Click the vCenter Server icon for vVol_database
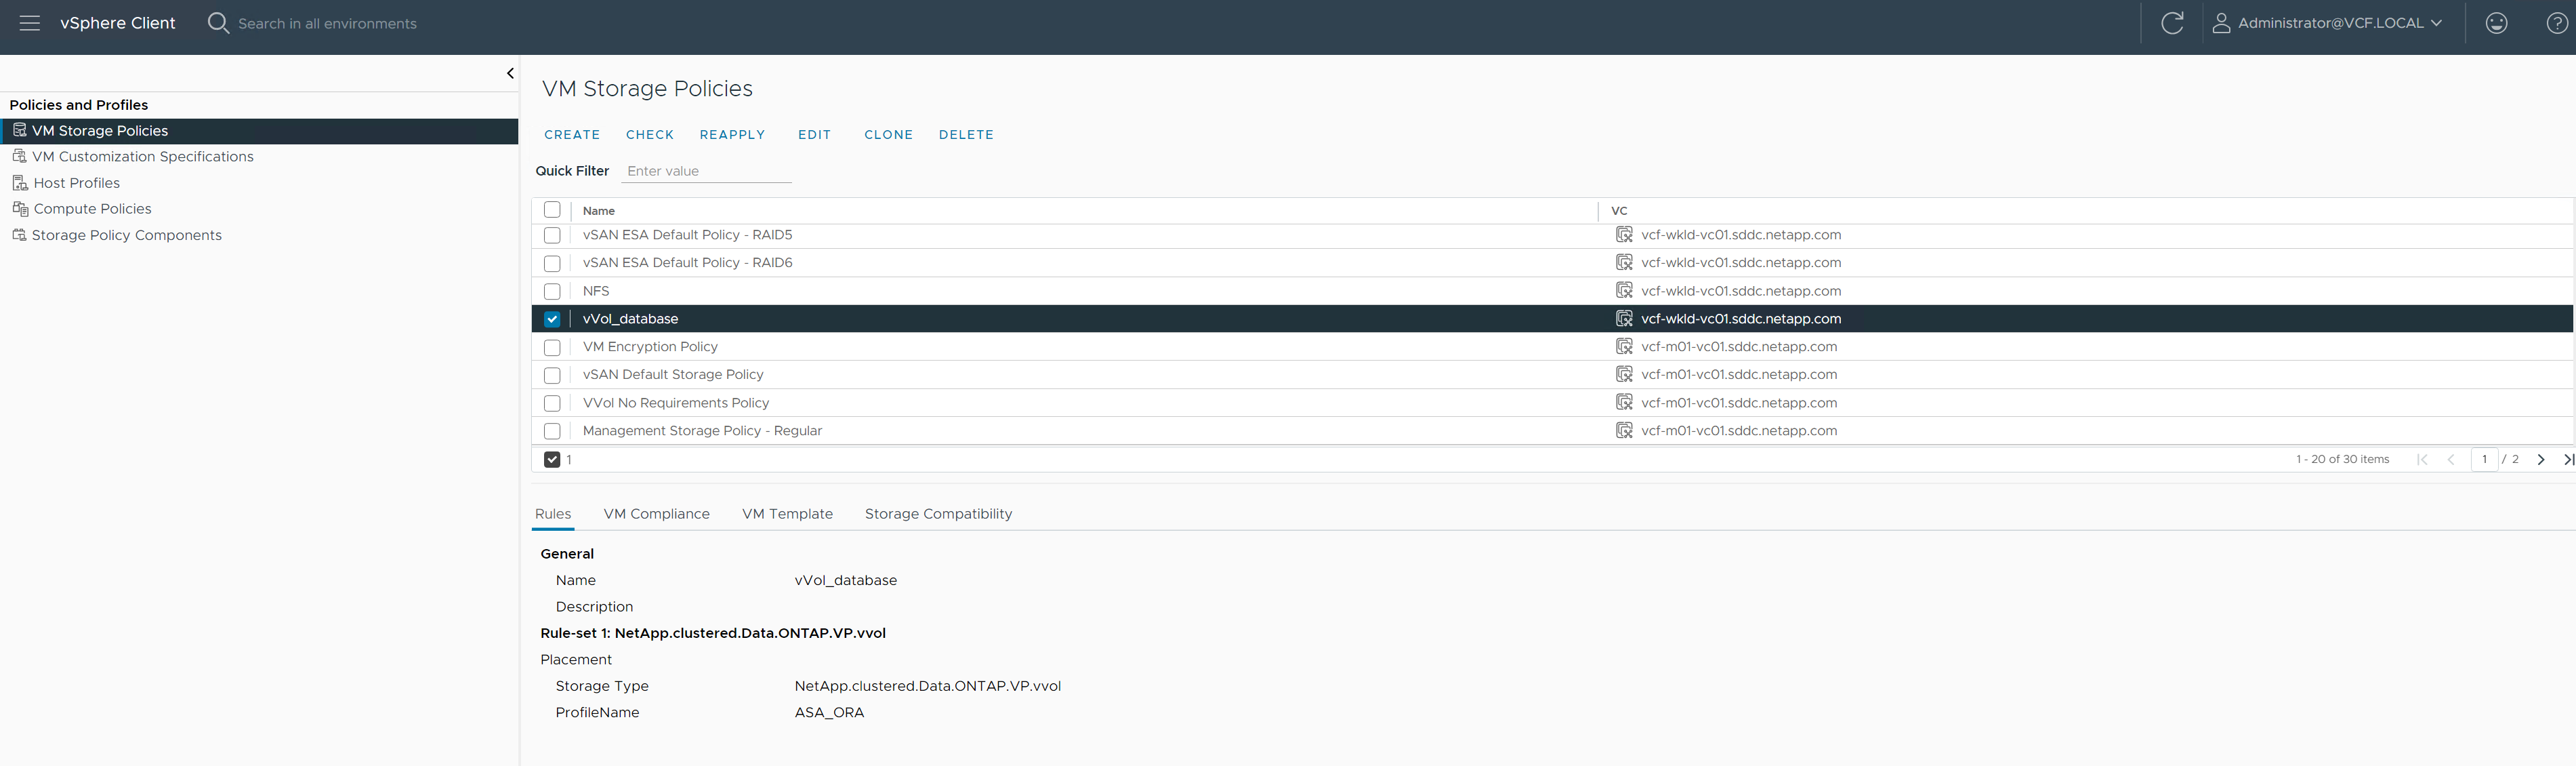2576x766 pixels. pyautogui.click(x=1623, y=317)
